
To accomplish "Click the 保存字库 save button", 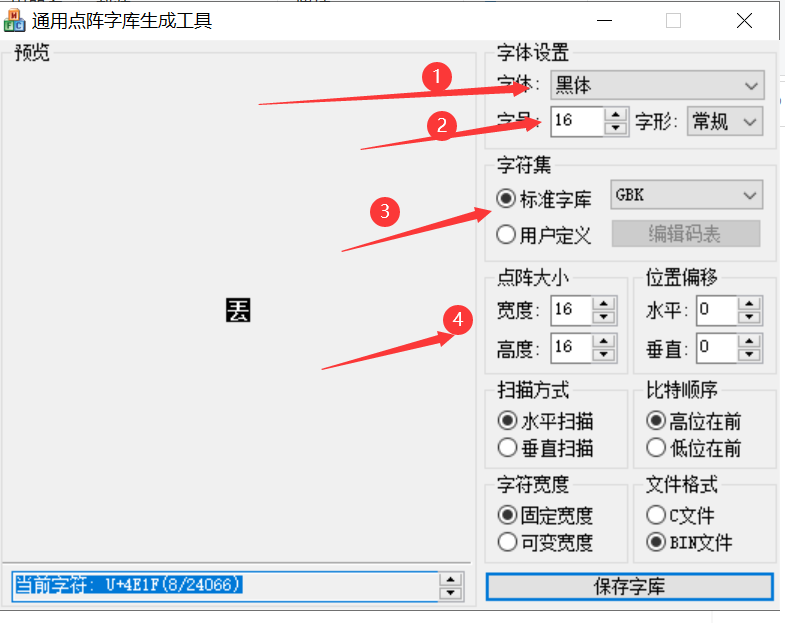I will point(630,586).
